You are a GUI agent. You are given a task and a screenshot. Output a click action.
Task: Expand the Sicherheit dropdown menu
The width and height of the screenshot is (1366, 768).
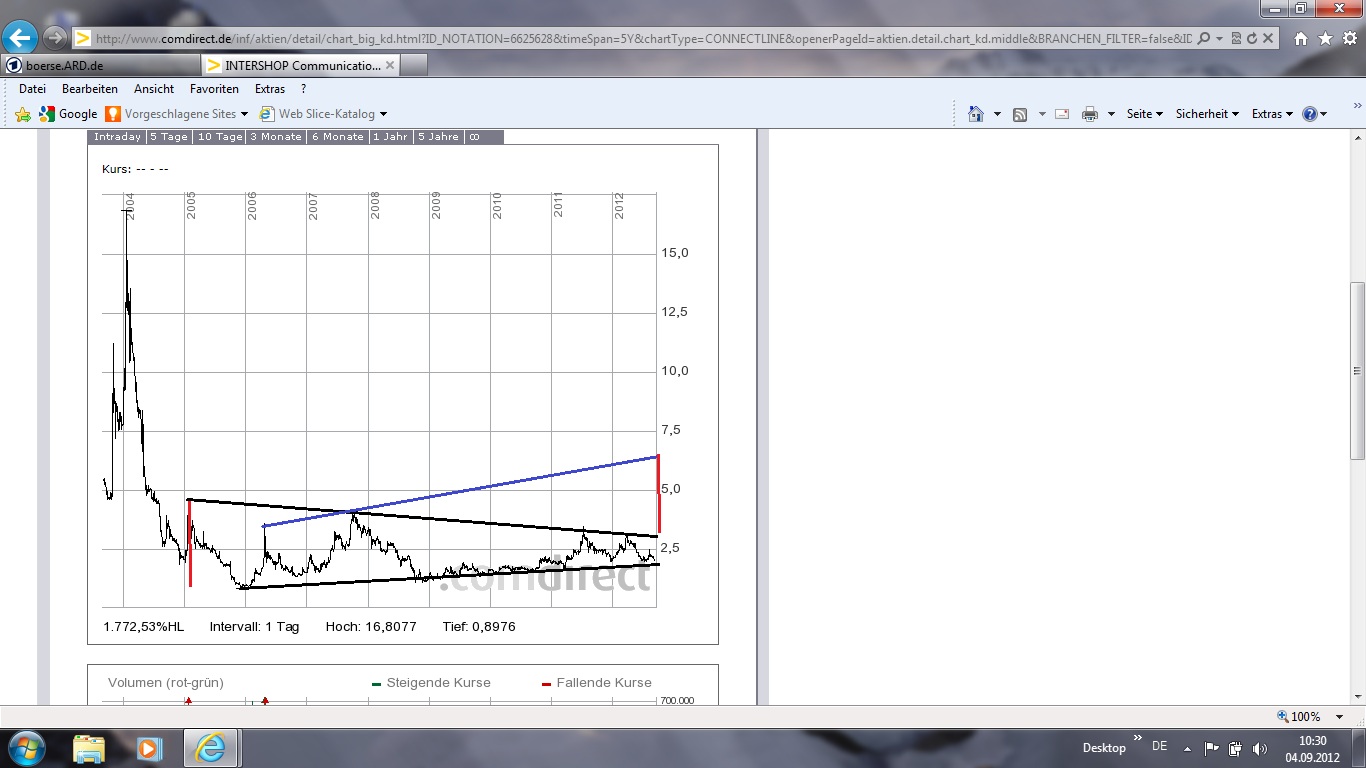1206,114
